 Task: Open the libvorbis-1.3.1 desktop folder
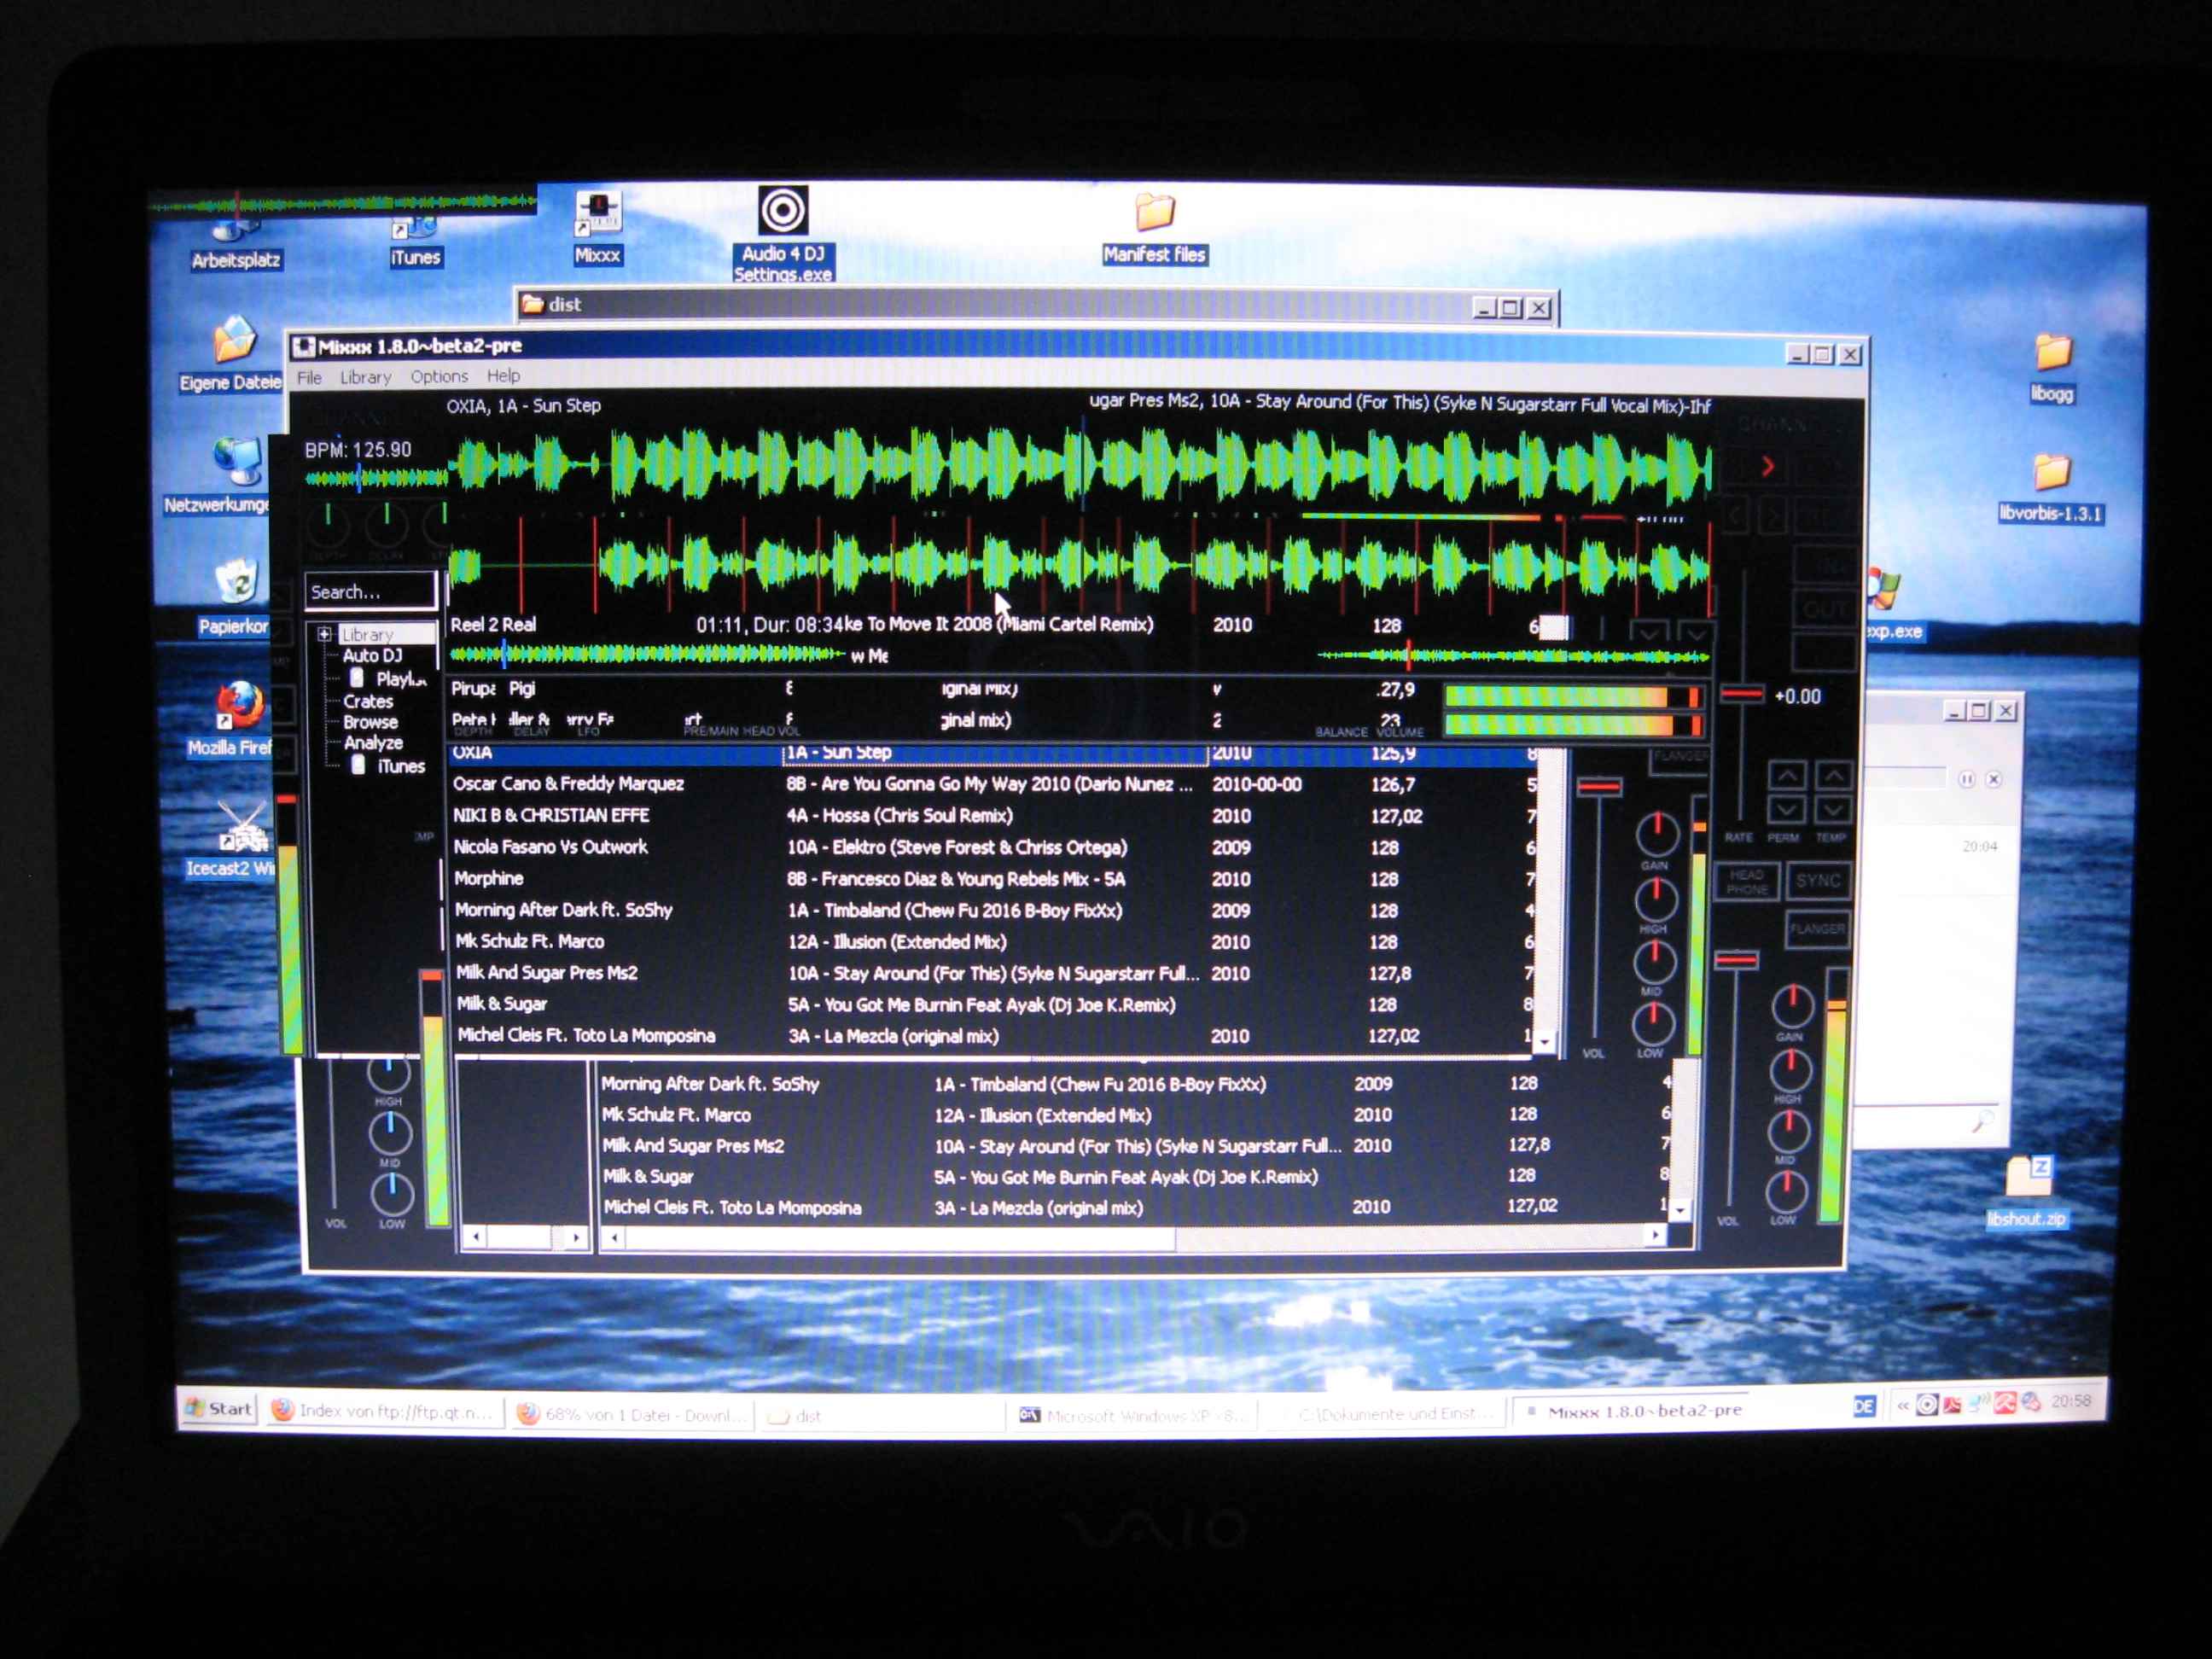(2051, 489)
